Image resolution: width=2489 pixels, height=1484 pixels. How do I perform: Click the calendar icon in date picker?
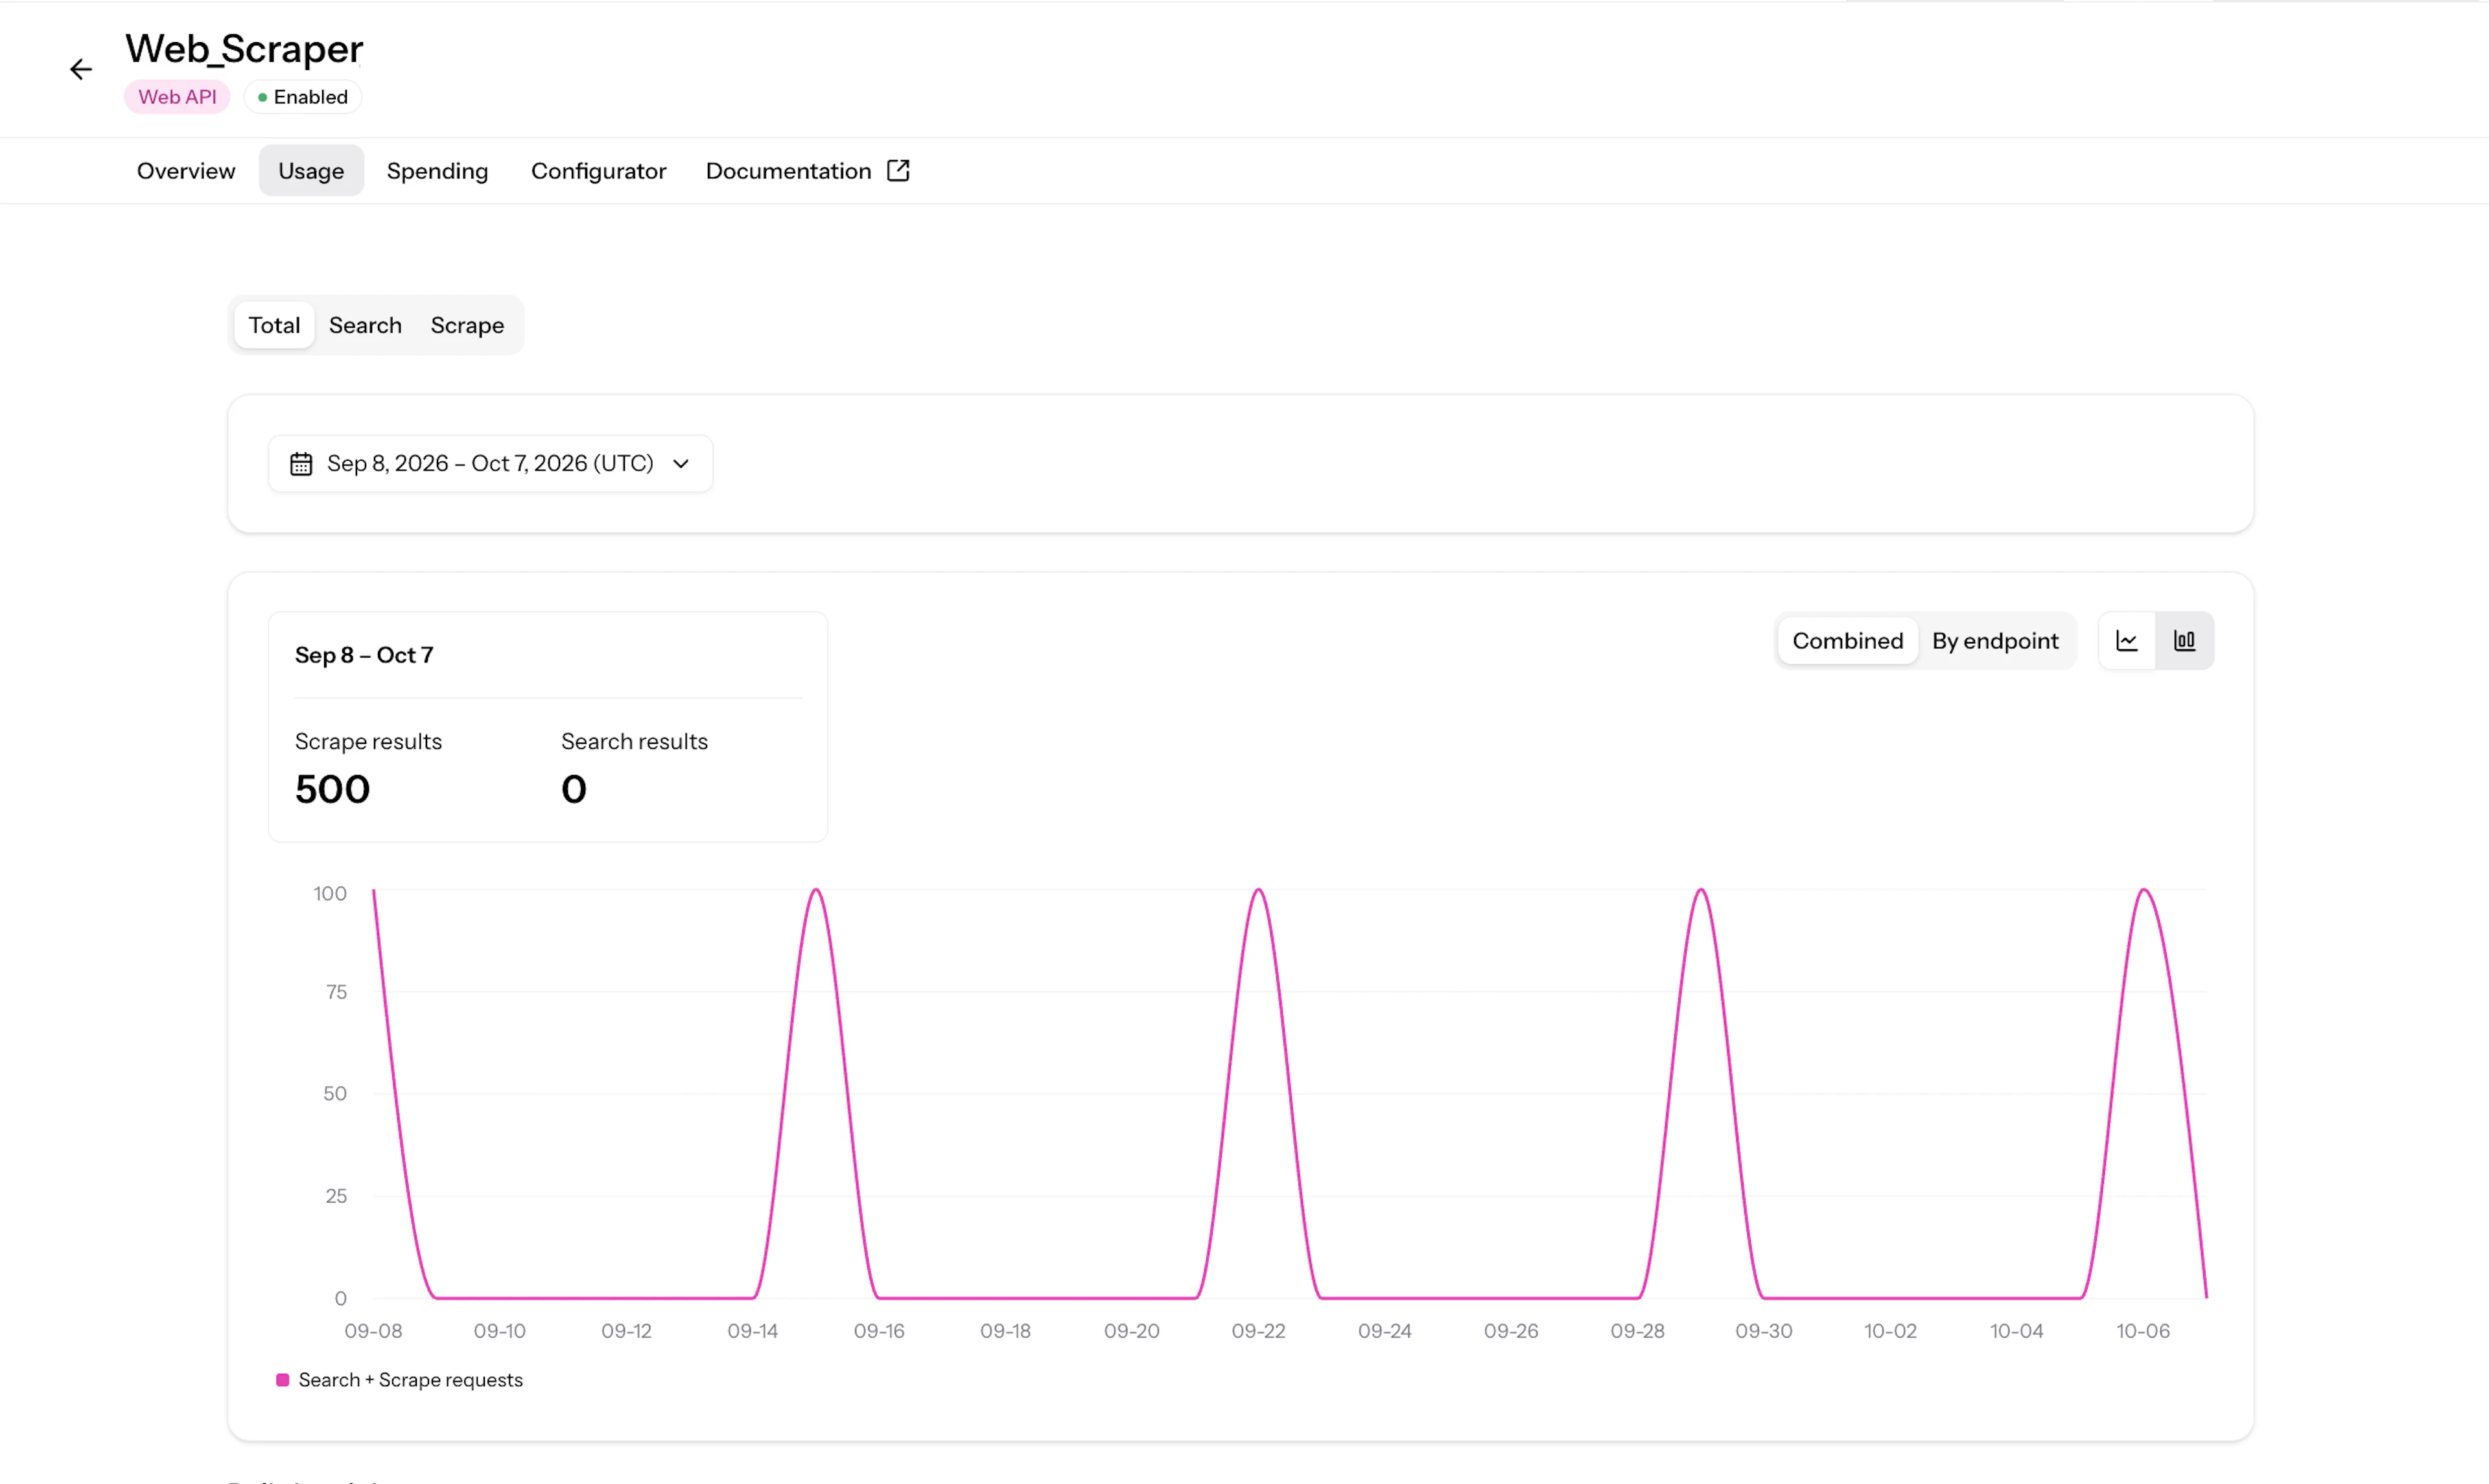pyautogui.click(x=301, y=464)
